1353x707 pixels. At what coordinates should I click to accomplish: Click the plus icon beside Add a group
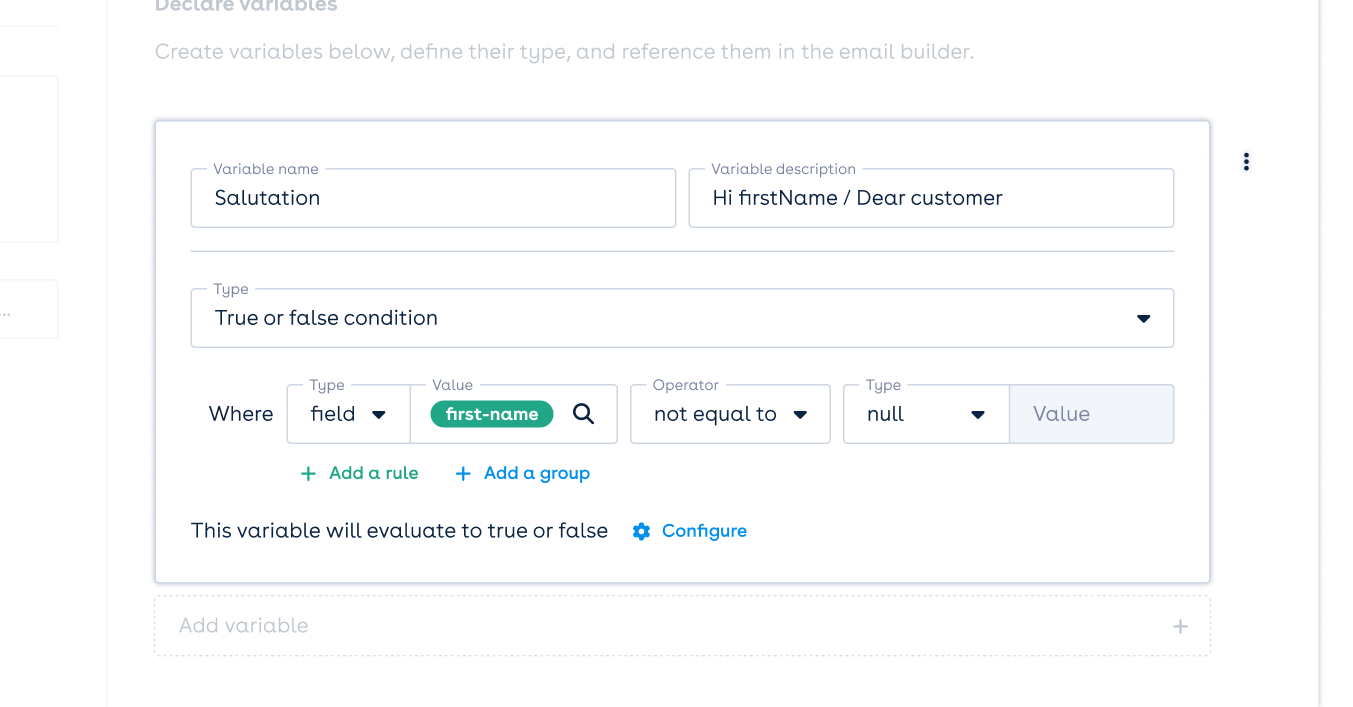pyautogui.click(x=463, y=473)
